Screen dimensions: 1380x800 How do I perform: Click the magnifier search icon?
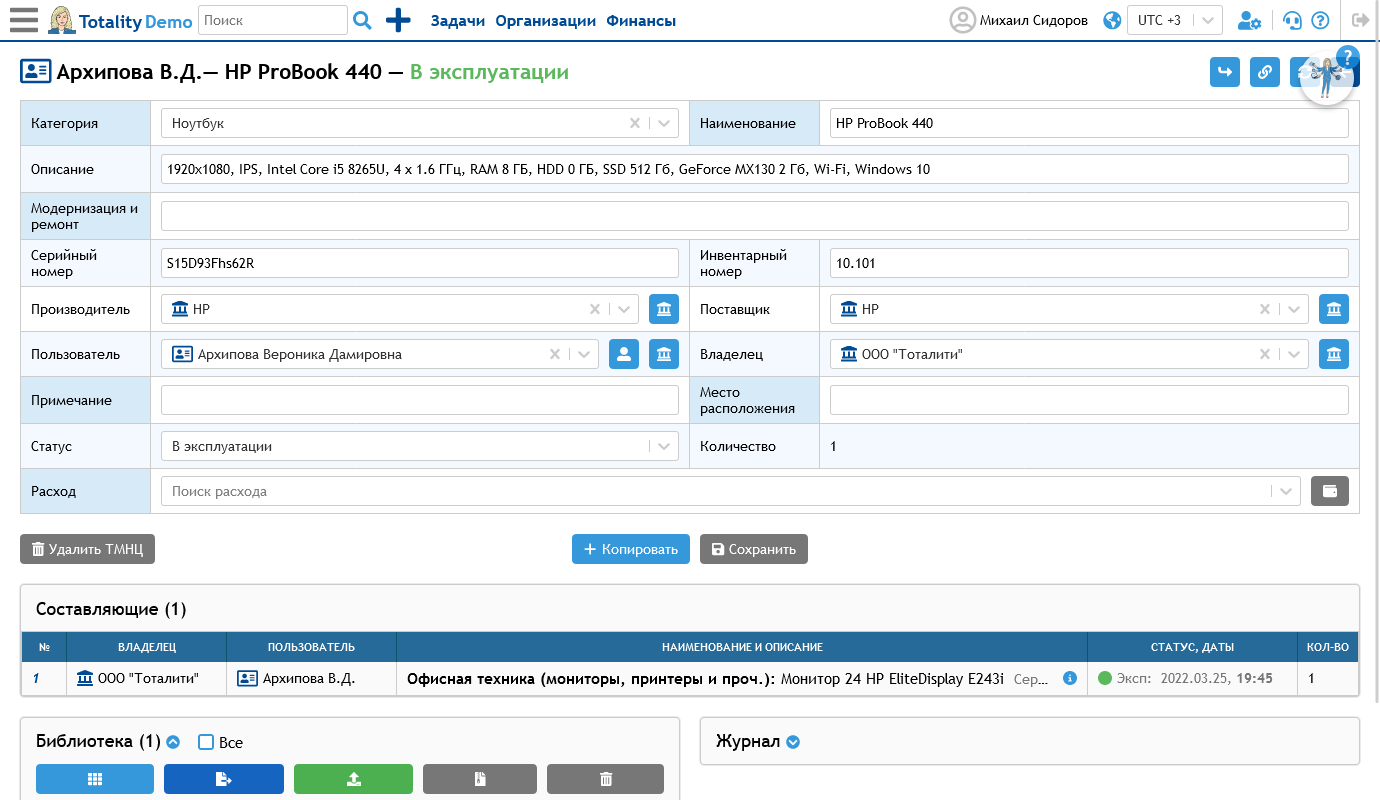[x=363, y=20]
